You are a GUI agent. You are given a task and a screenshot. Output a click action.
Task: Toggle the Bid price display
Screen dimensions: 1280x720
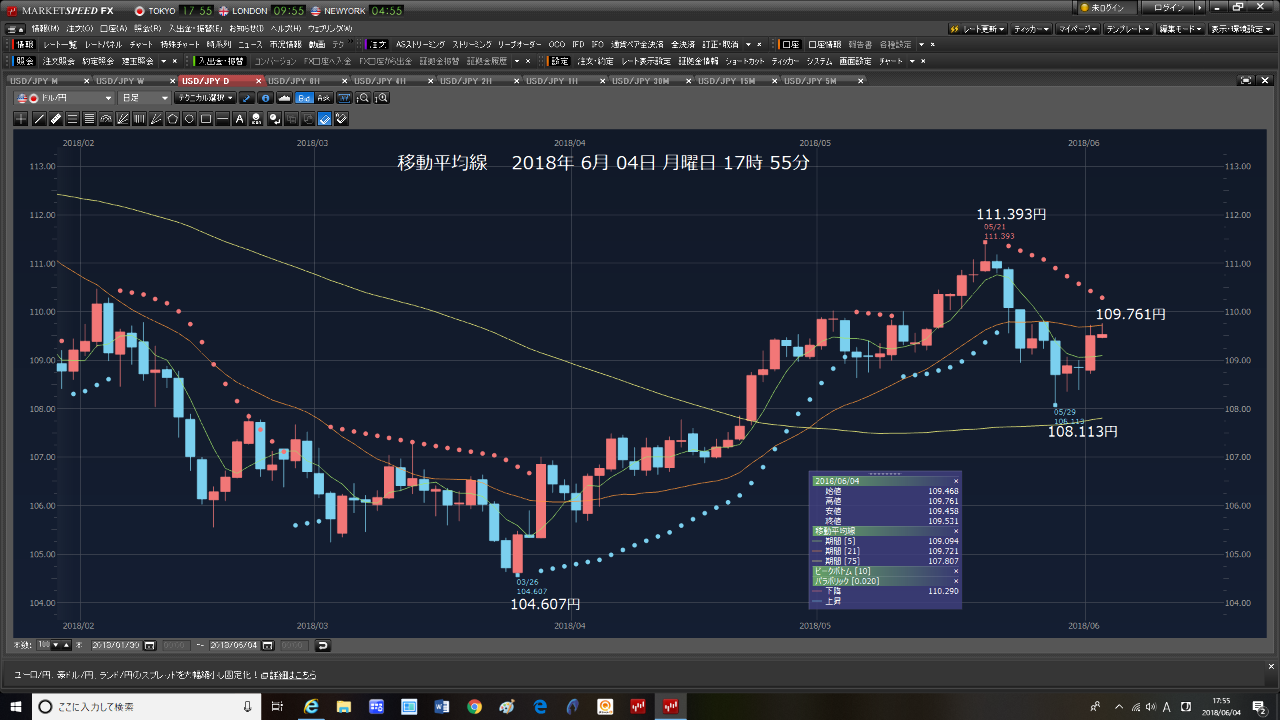304,98
